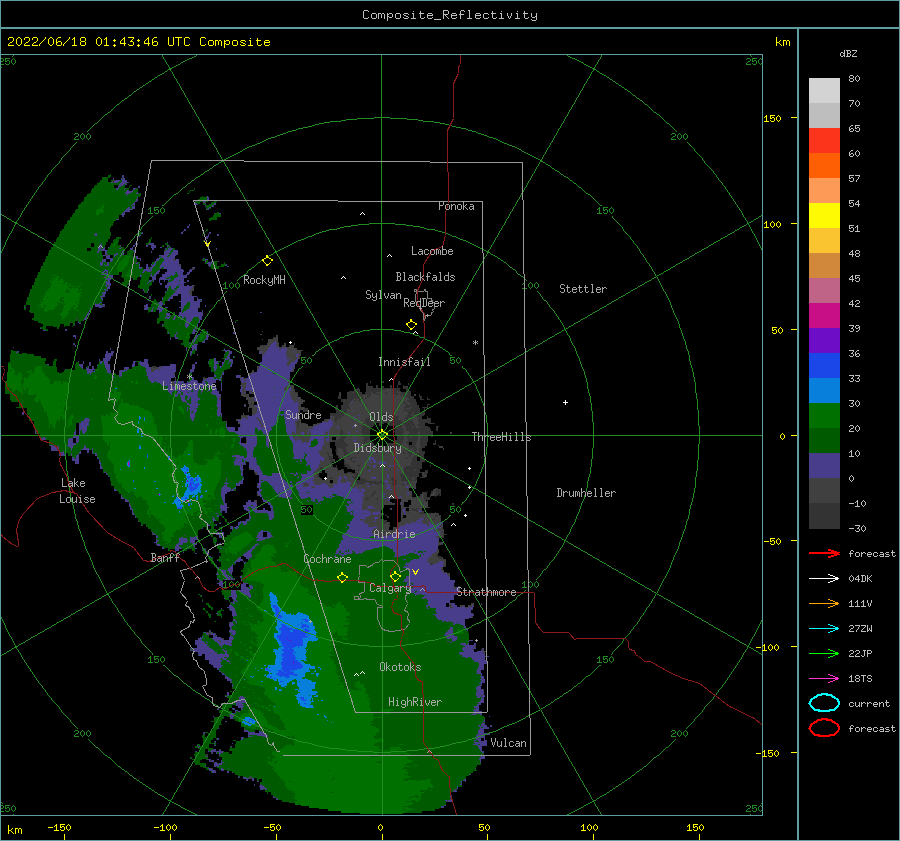This screenshot has width=900, height=841.
Task: Click the yellow diamond marker beside RockyMH
Action: [x=267, y=261]
